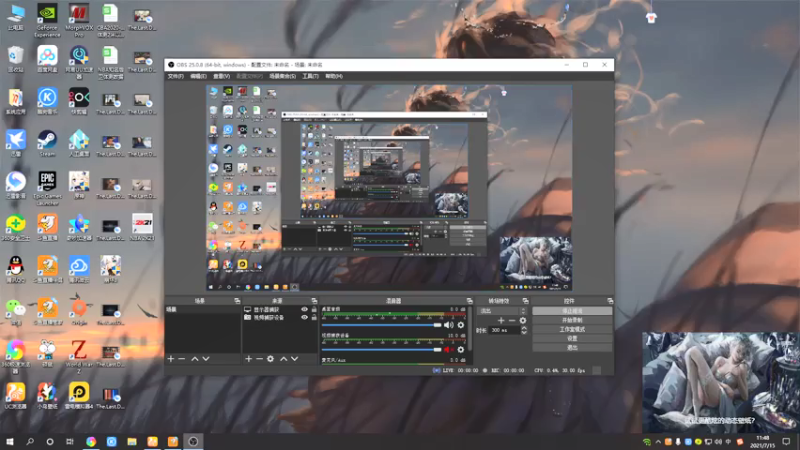800x450 pixels.
Task: Undock the Controls panel
Action: [x=610, y=301]
